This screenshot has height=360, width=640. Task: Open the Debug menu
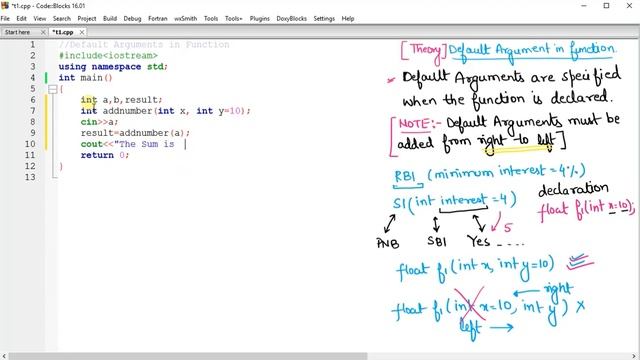point(132,18)
